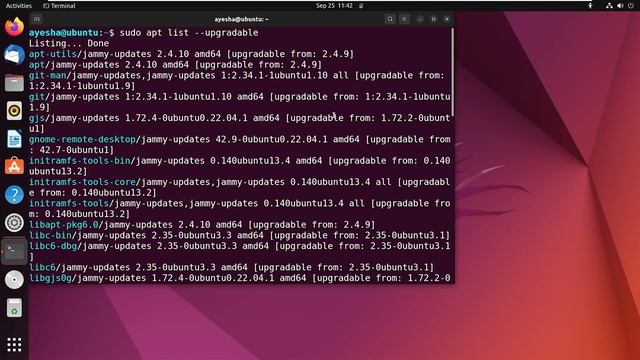
Task: Open the Activities overview
Action: point(19,6)
